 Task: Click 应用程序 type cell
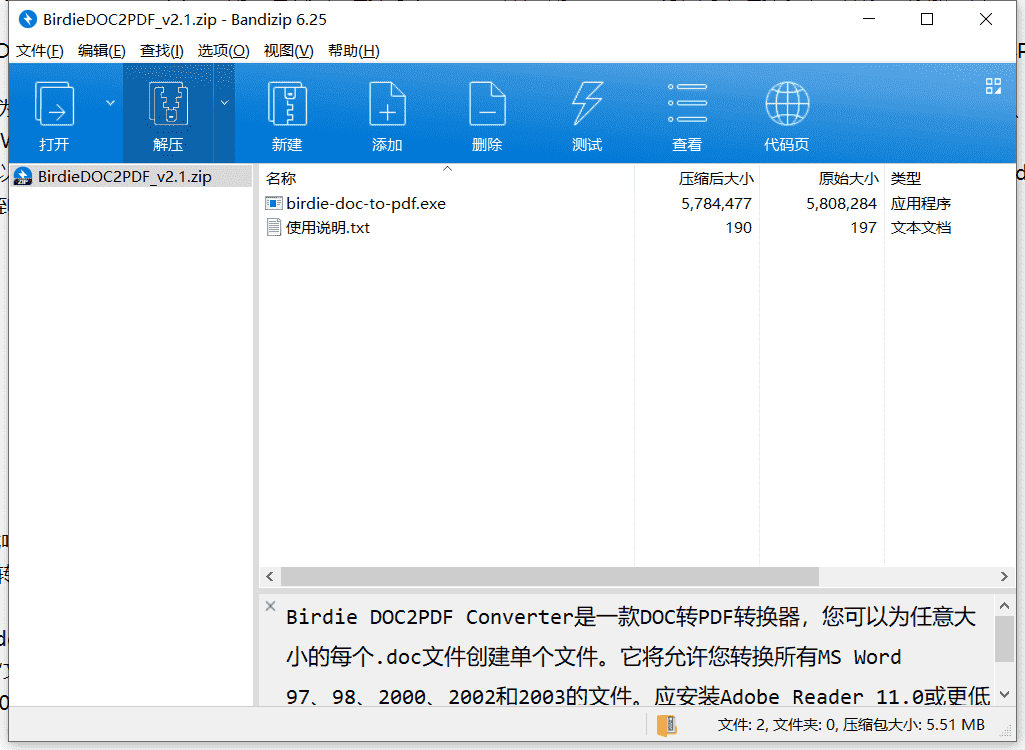point(920,203)
